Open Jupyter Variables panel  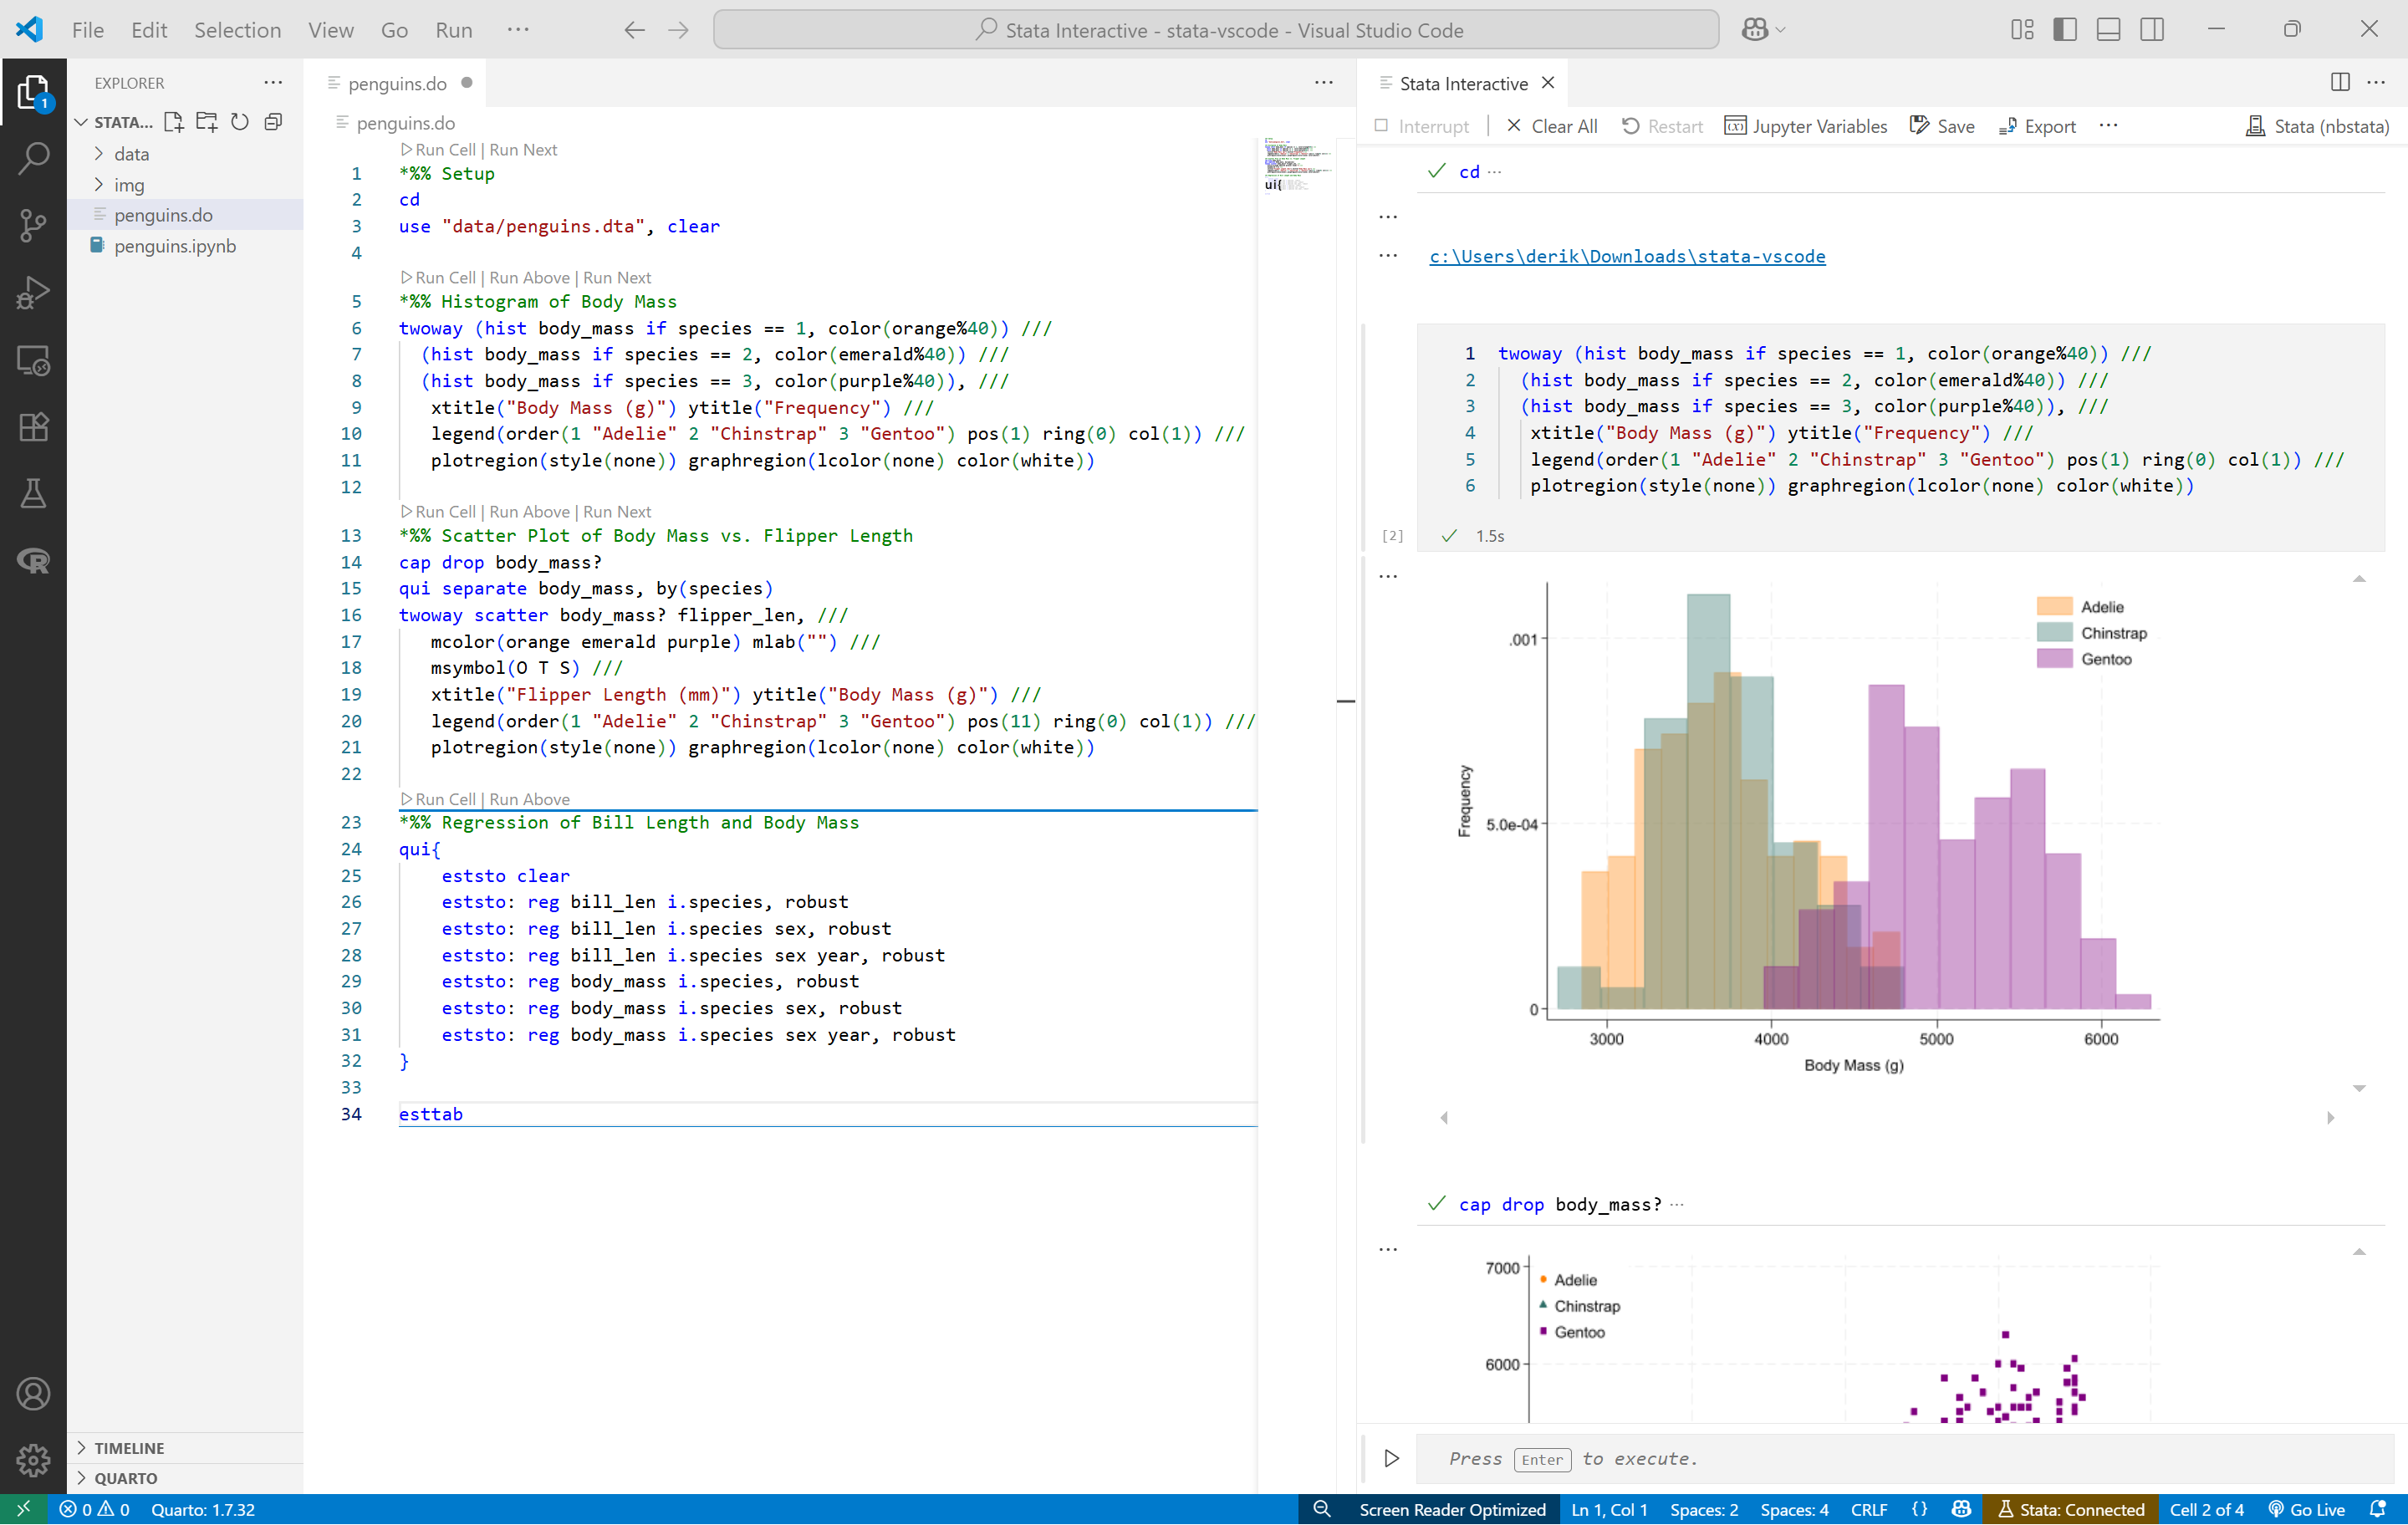(x=1806, y=126)
